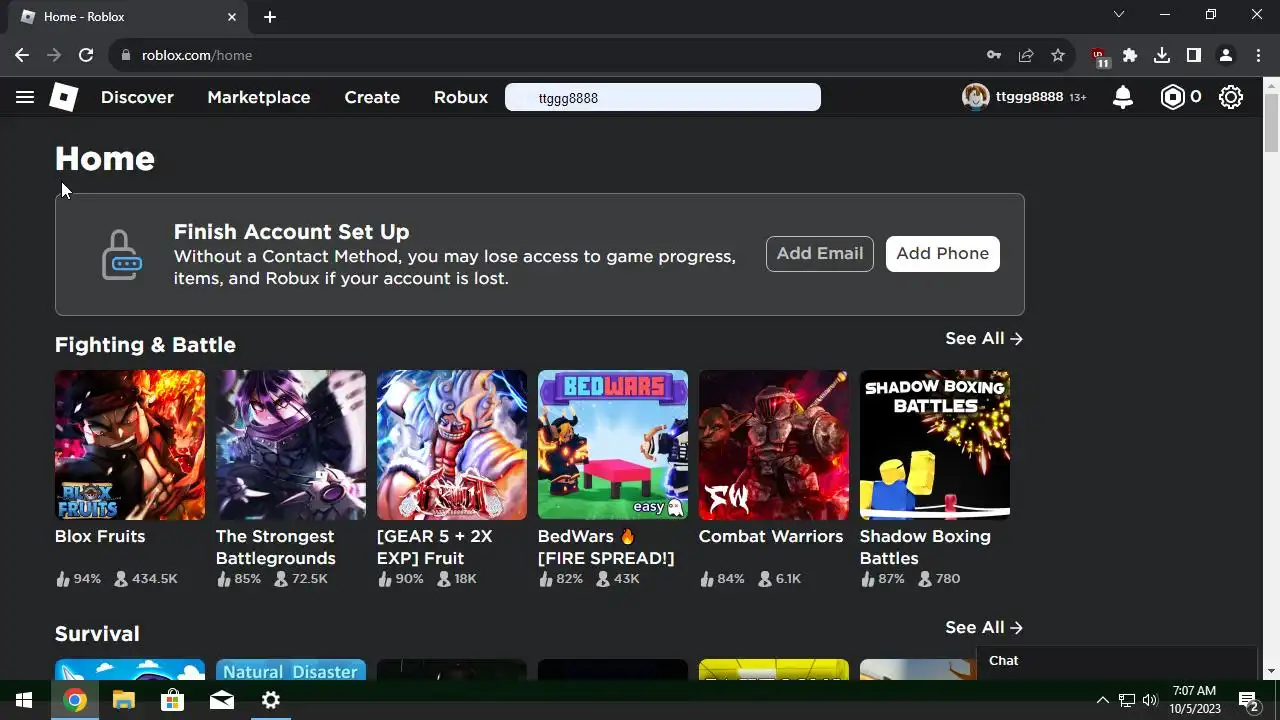
Task: Open the Robux balance icon
Action: pyautogui.click(x=1172, y=97)
